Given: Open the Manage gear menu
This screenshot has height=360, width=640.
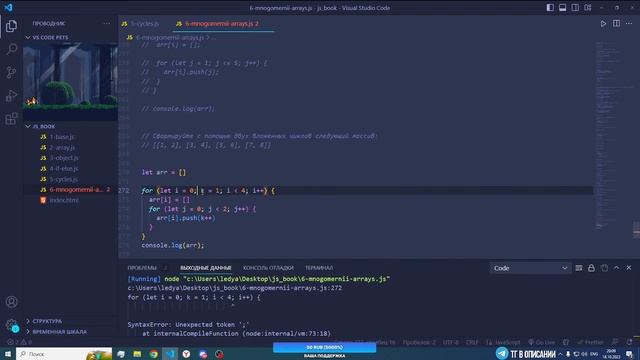Looking at the screenshot, I should click(11, 325).
